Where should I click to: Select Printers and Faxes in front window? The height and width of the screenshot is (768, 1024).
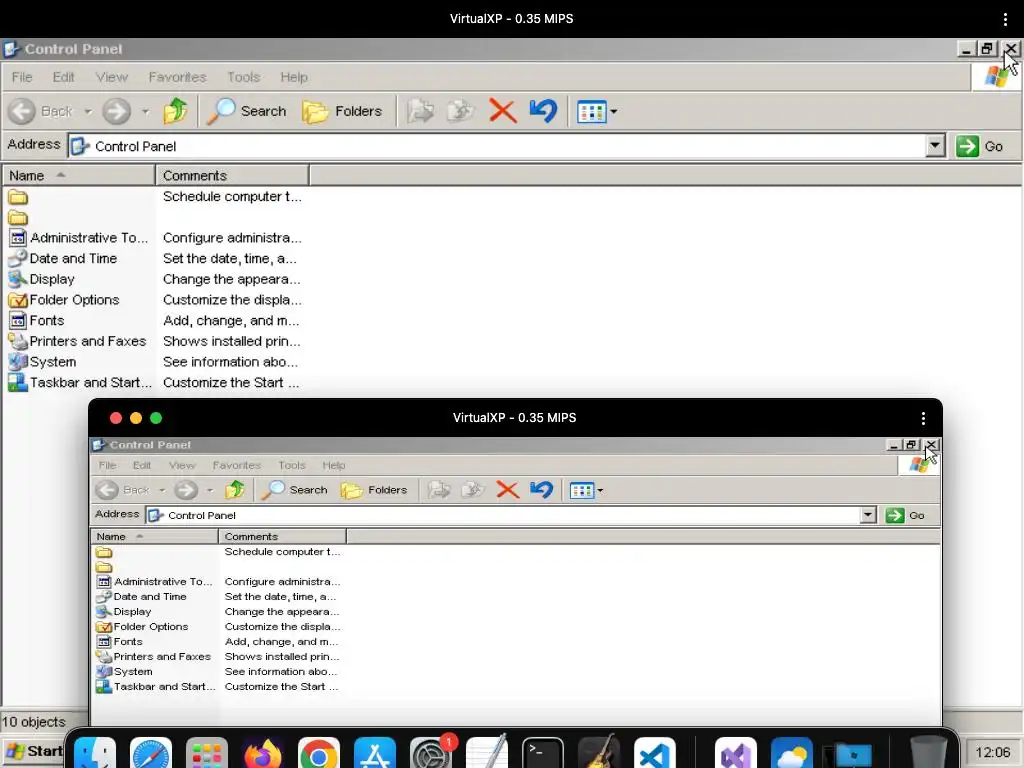153,657
